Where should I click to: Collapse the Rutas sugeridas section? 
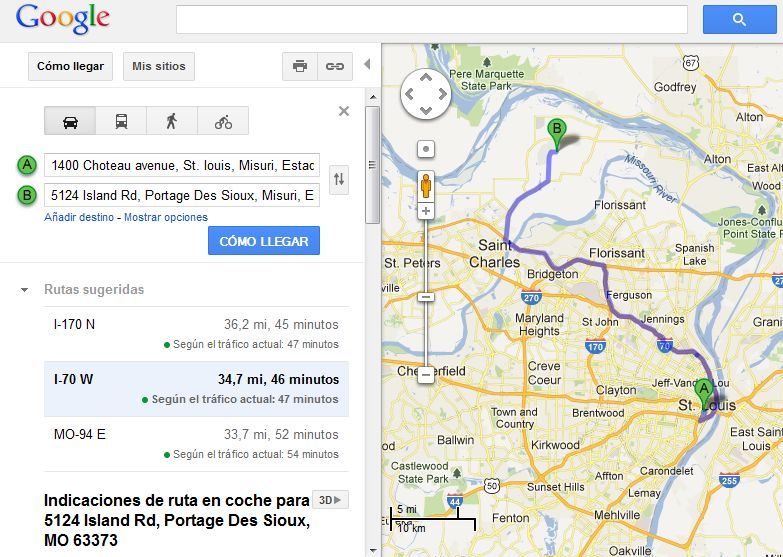24,290
